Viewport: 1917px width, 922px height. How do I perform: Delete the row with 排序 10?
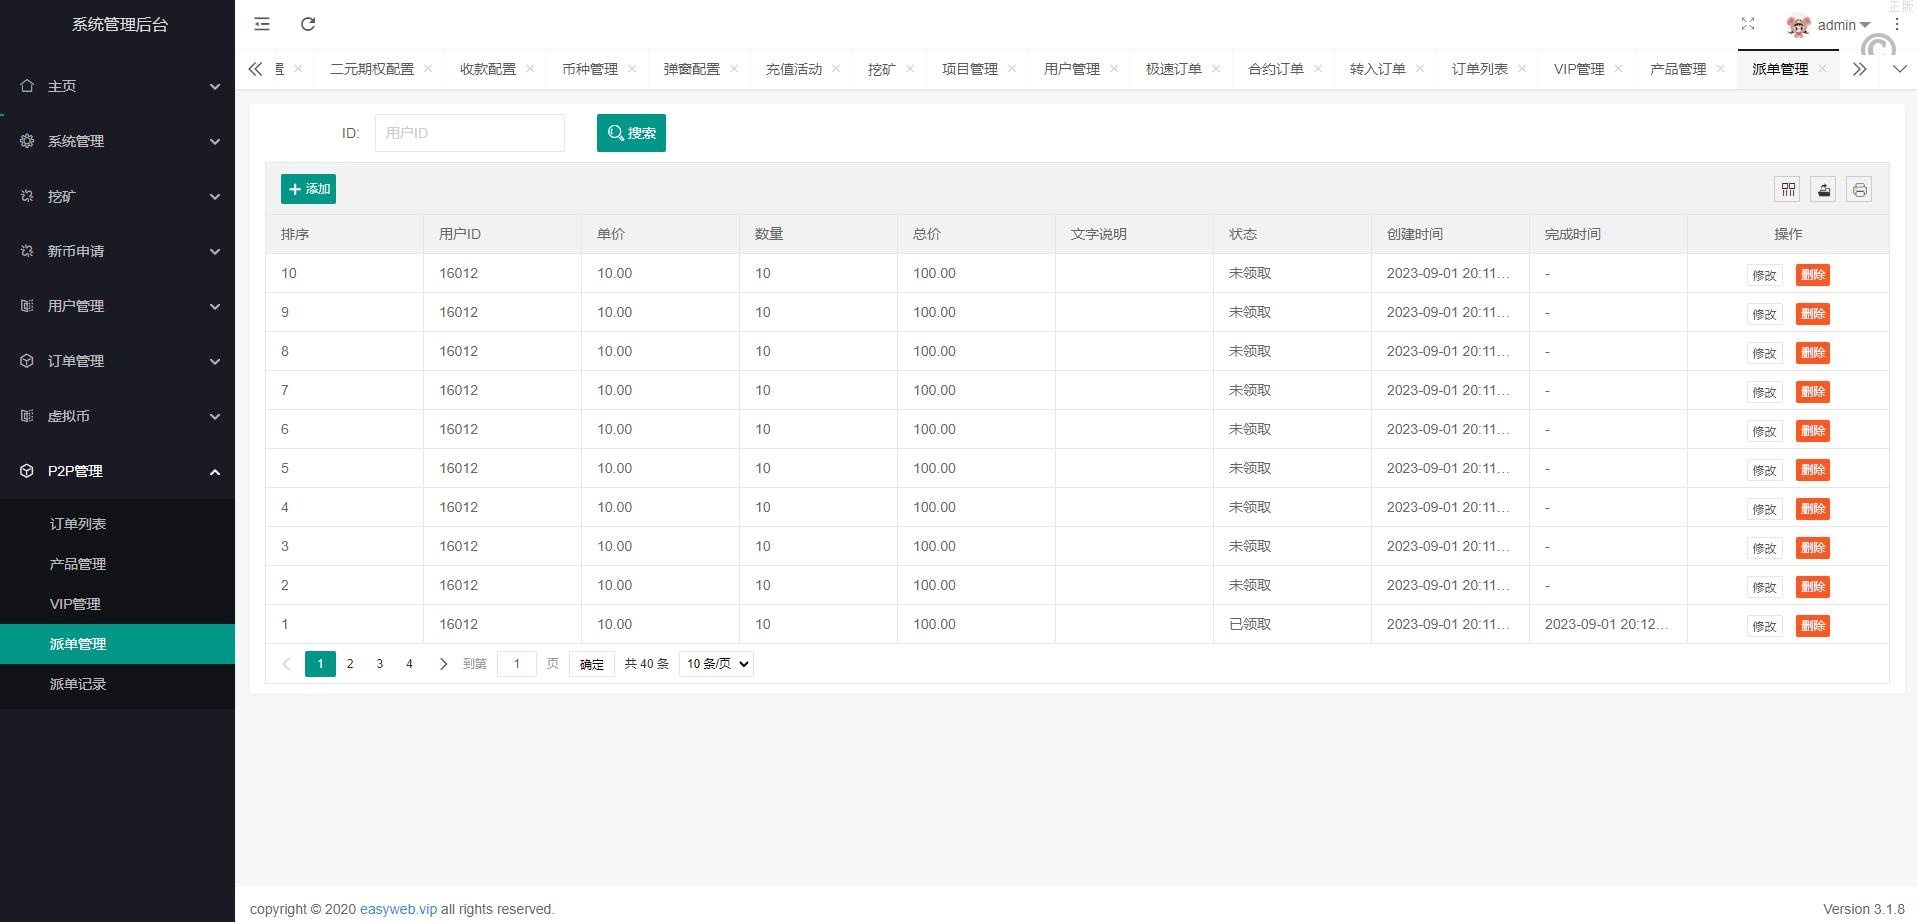tap(1812, 275)
